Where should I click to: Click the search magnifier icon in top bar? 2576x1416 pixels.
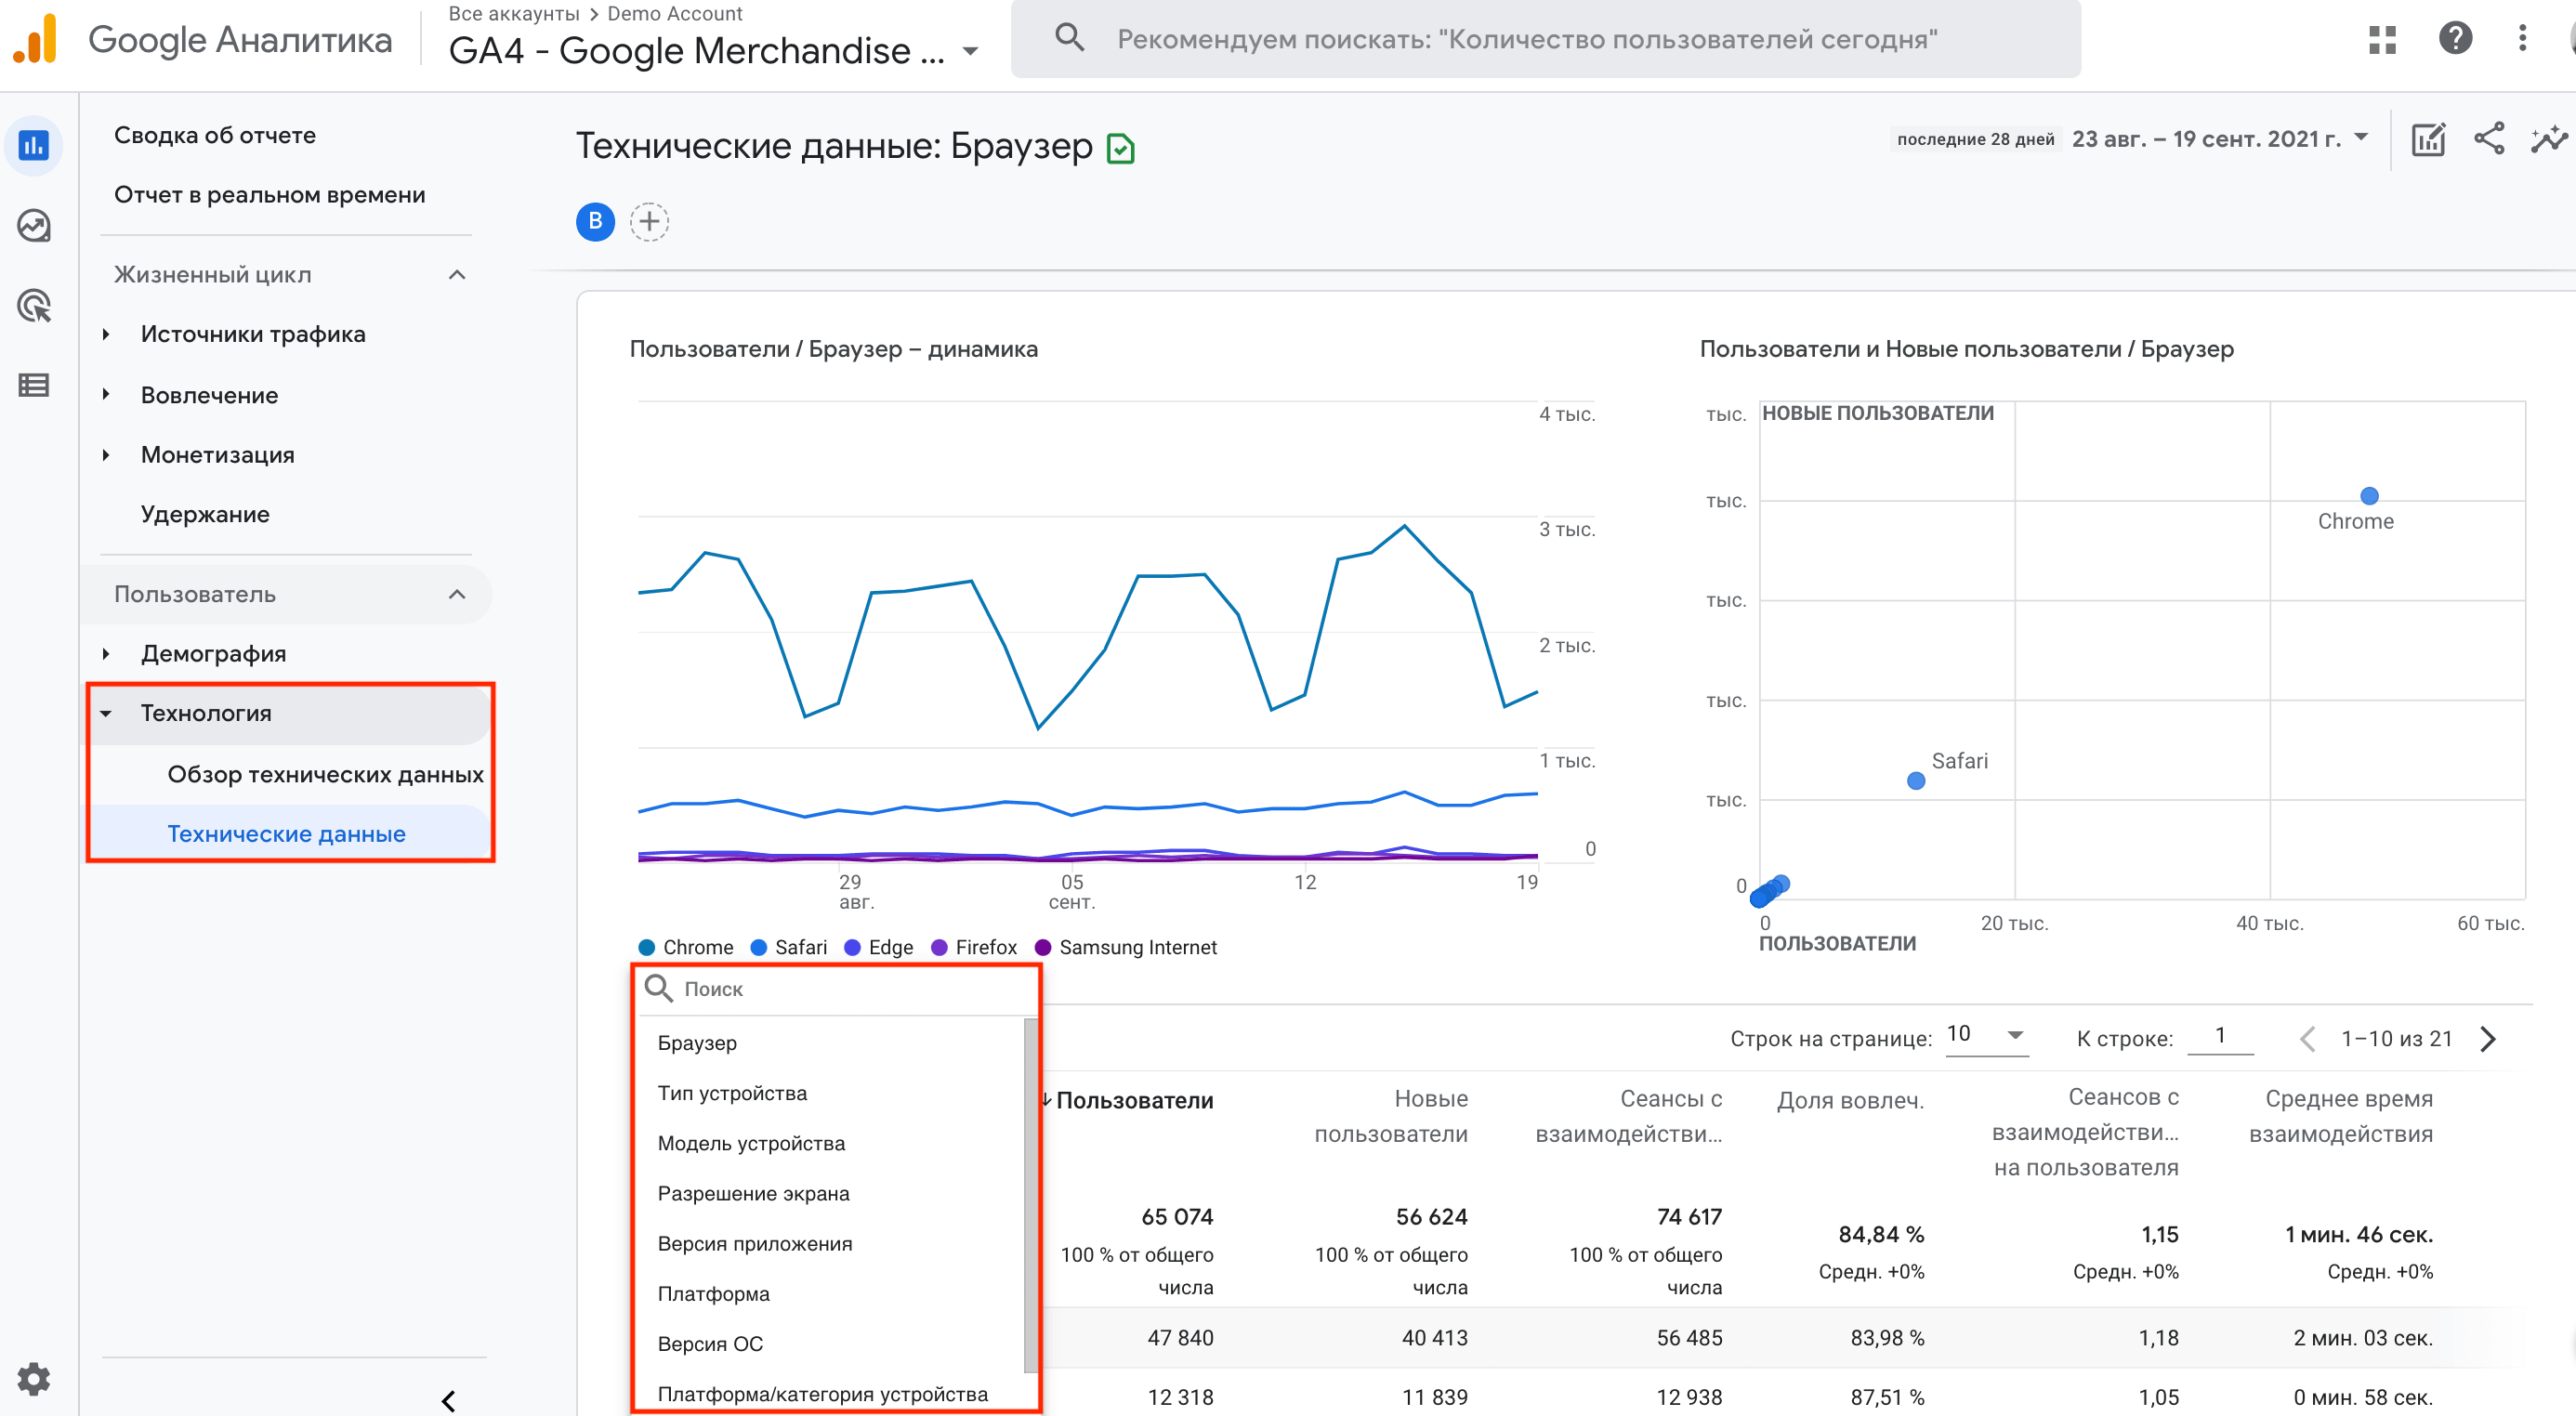(x=1069, y=38)
